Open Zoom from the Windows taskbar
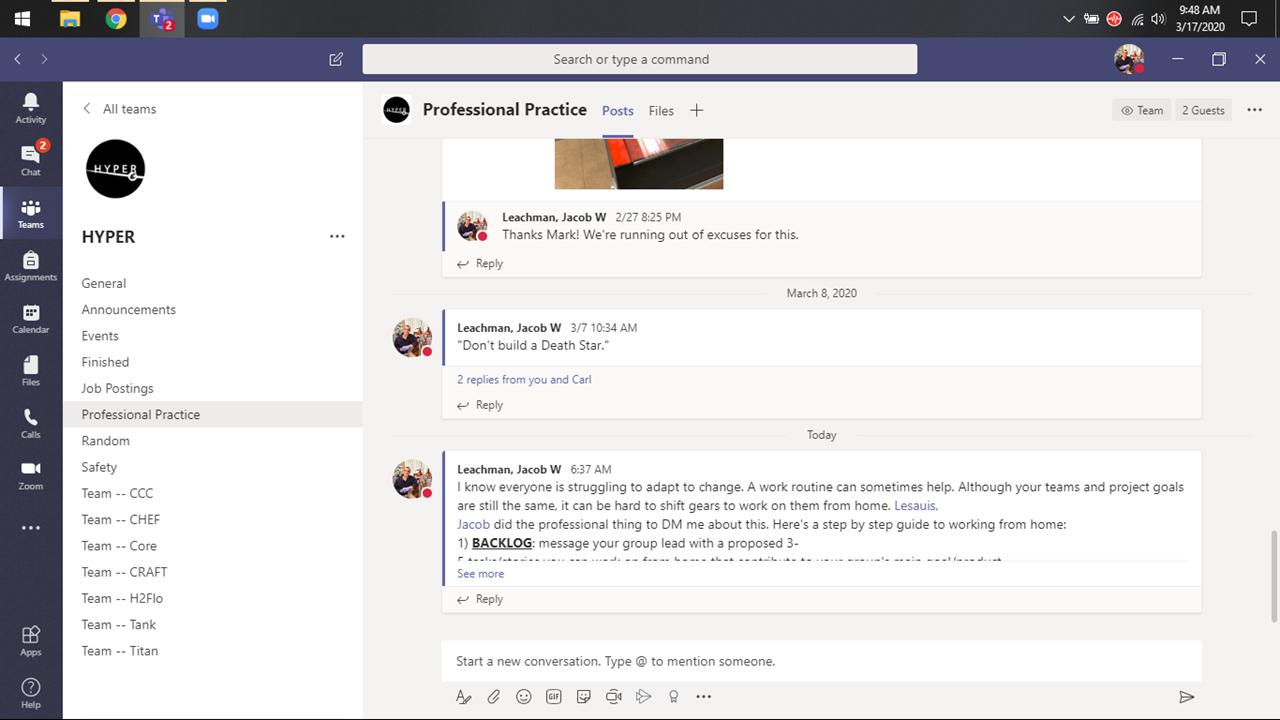1280x720 pixels. [208, 19]
